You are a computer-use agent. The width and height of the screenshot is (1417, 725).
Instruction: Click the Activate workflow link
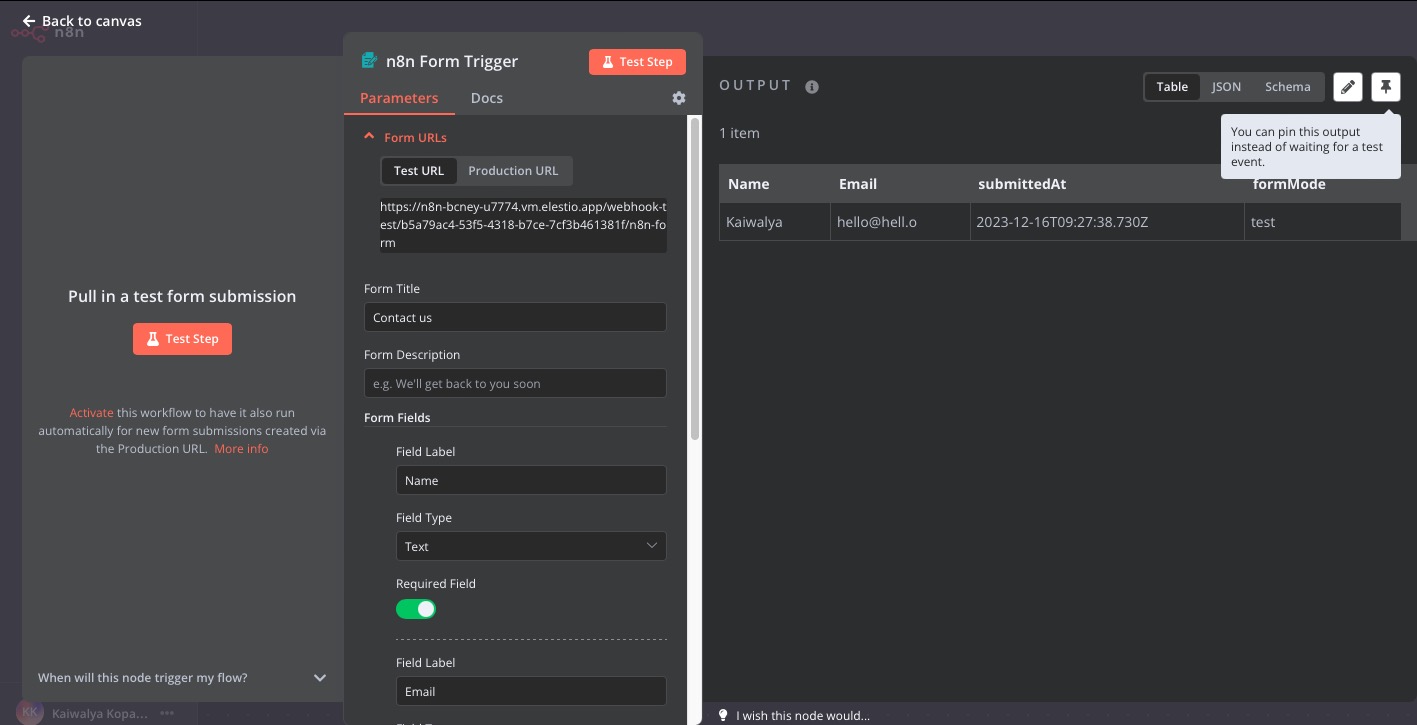tap(91, 412)
